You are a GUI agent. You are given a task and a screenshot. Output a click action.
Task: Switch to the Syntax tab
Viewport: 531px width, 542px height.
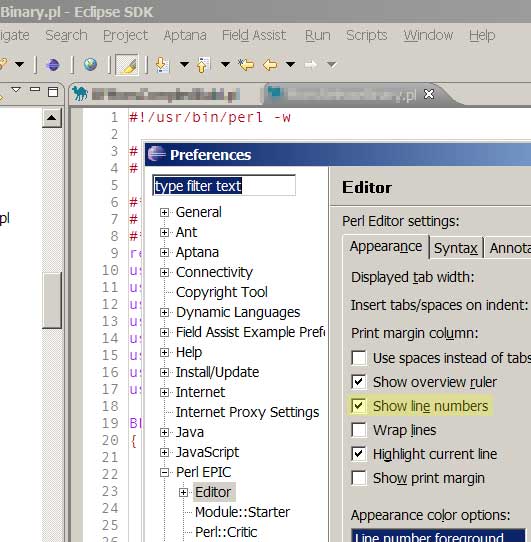coord(456,248)
